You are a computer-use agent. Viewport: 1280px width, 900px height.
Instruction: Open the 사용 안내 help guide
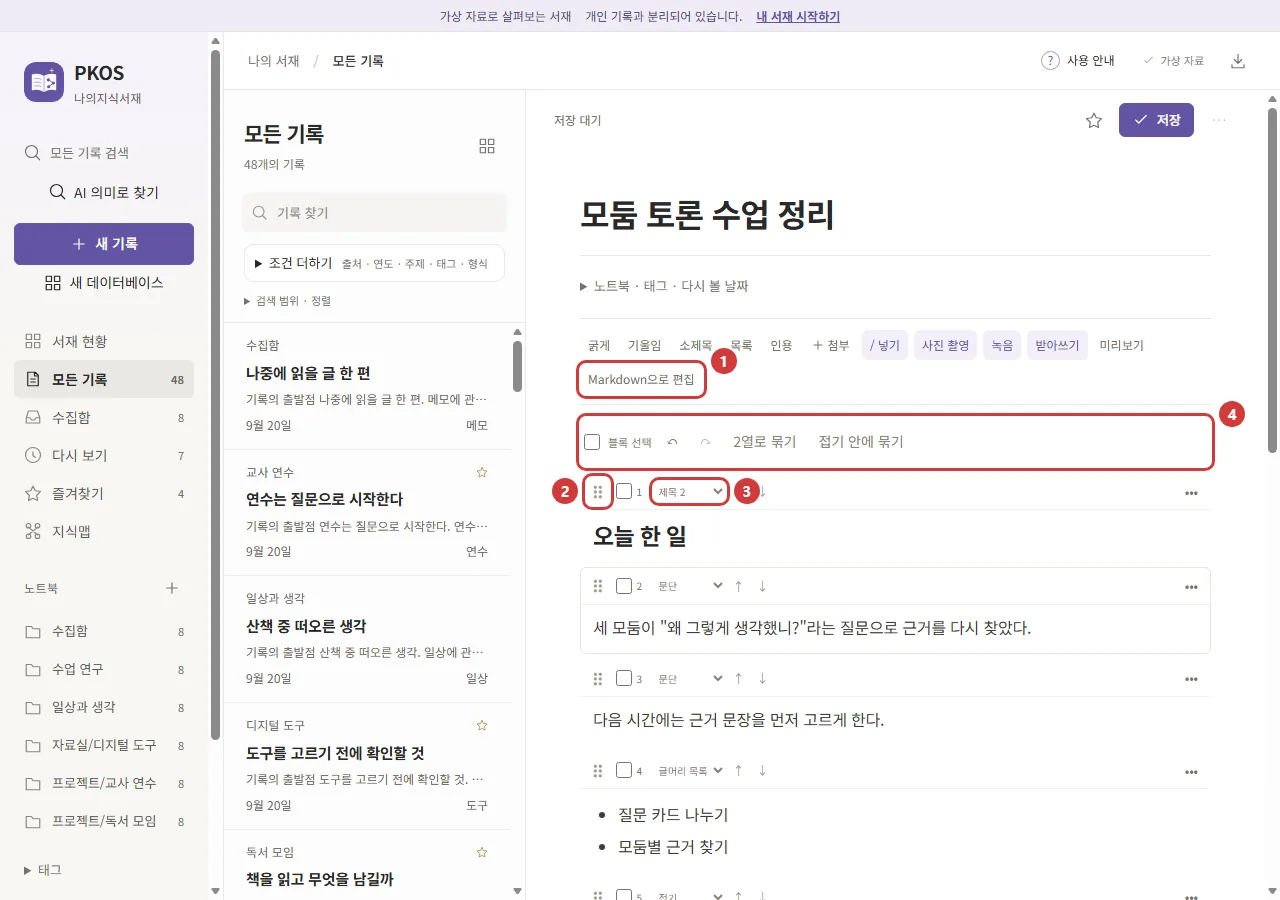coord(1078,60)
